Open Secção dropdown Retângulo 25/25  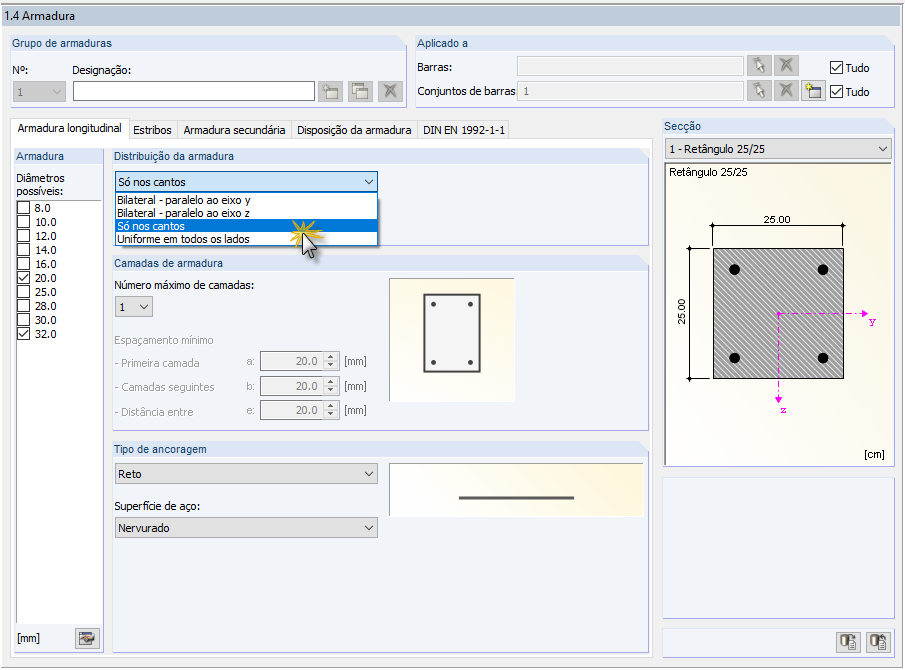[x=778, y=149]
